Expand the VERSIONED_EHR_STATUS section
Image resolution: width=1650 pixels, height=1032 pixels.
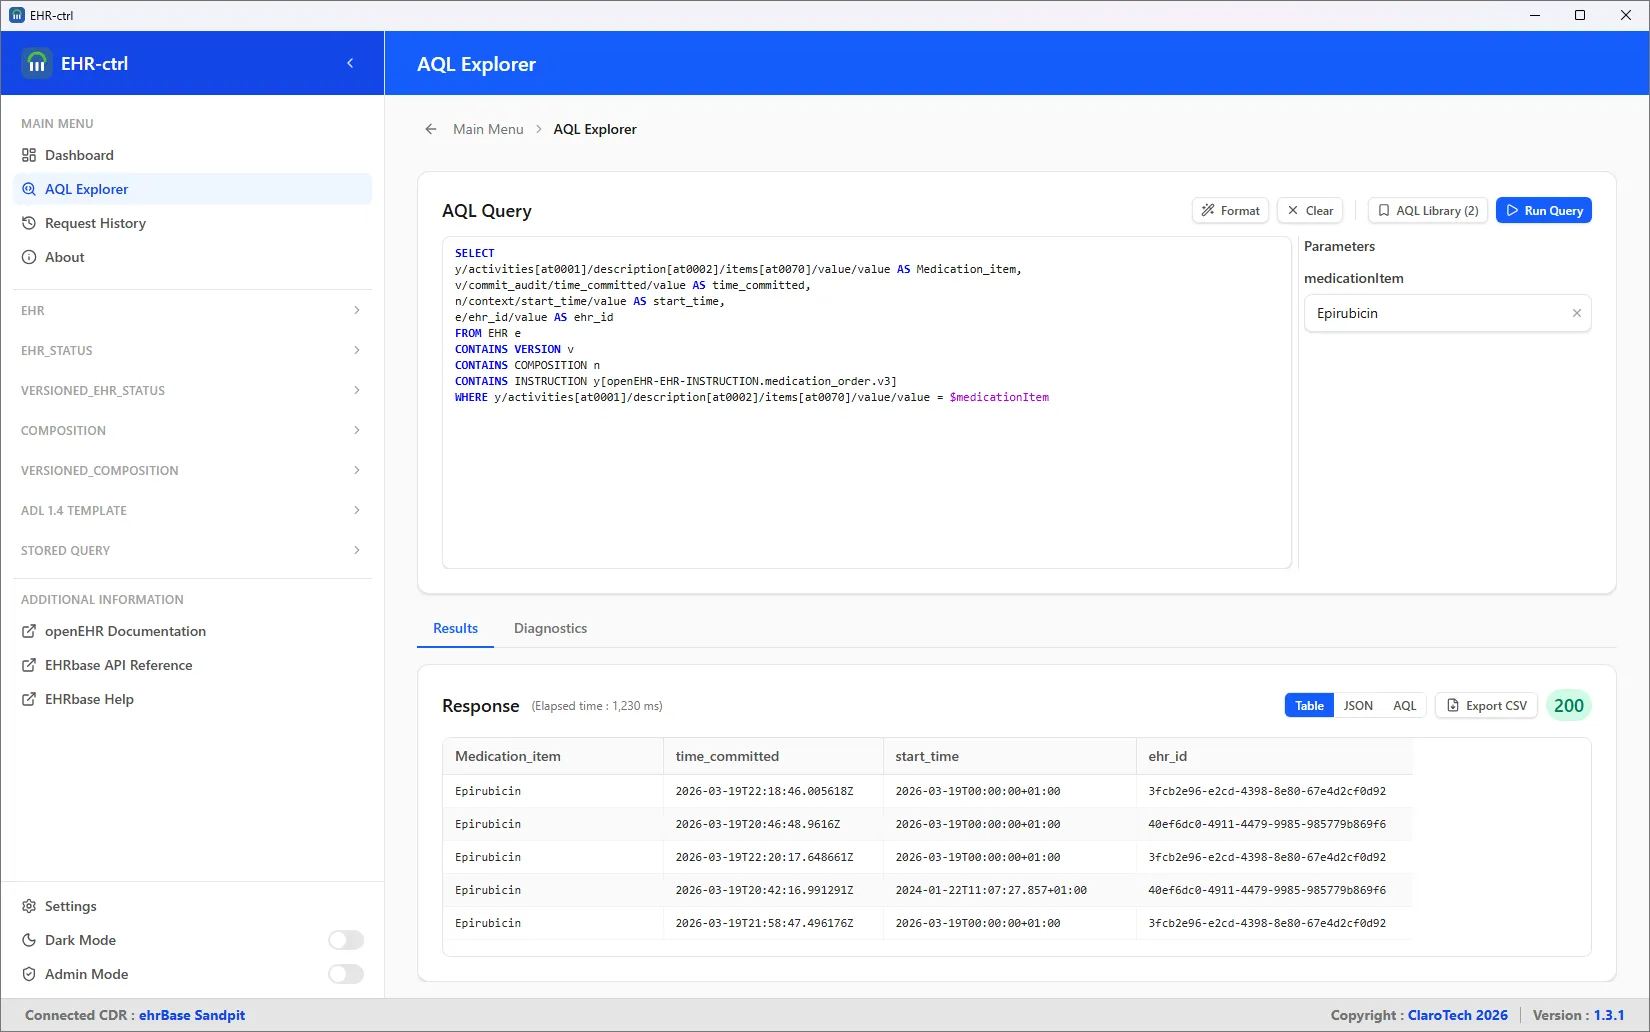pyautogui.click(x=192, y=390)
